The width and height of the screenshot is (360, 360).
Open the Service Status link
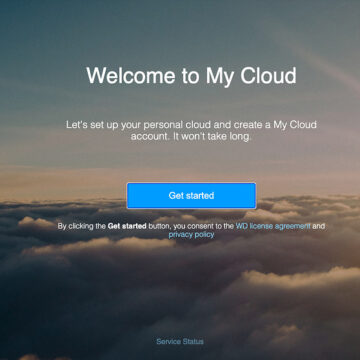[180, 341]
